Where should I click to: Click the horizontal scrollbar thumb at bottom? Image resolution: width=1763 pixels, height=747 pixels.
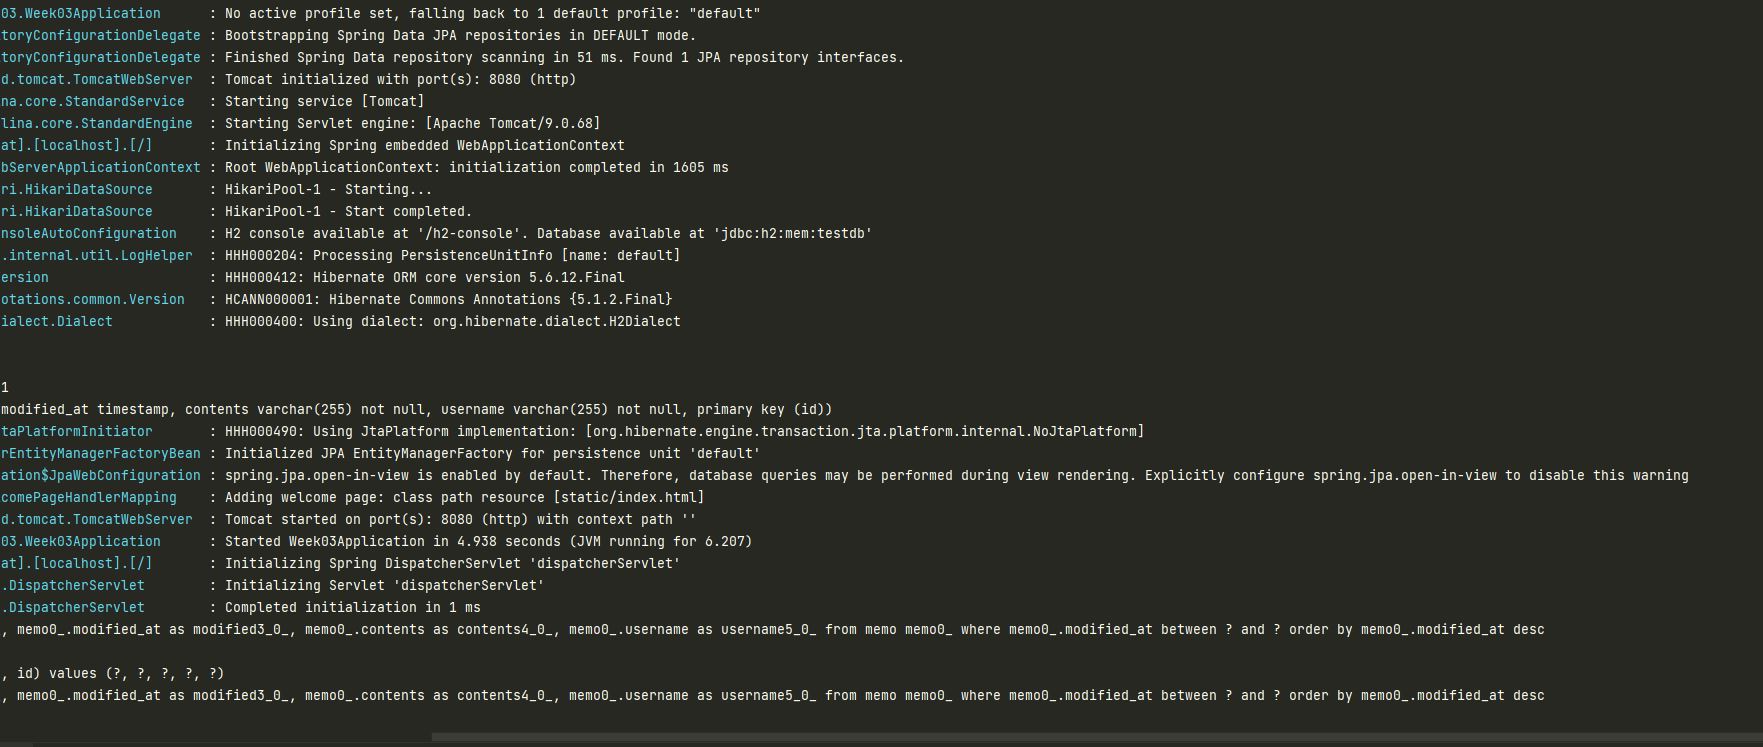[1097, 738]
